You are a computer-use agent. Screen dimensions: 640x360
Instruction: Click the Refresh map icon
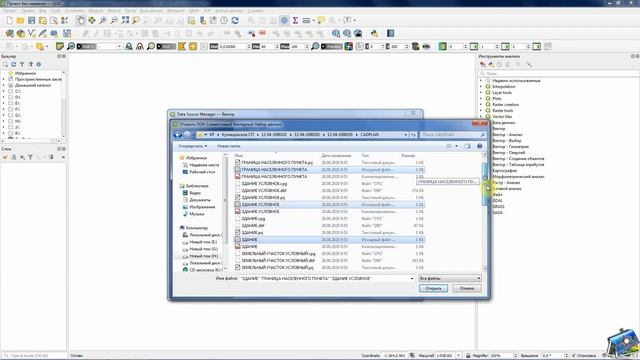click(235, 20)
